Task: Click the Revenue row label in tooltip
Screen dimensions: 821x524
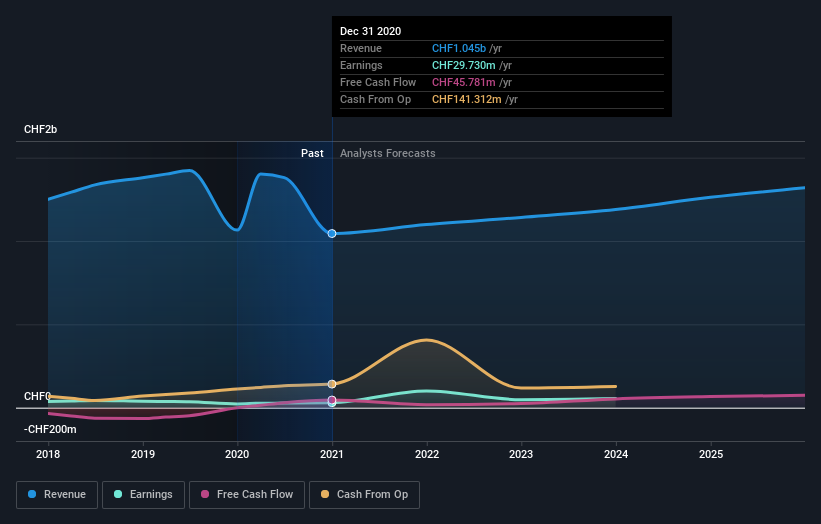Action: pos(361,48)
